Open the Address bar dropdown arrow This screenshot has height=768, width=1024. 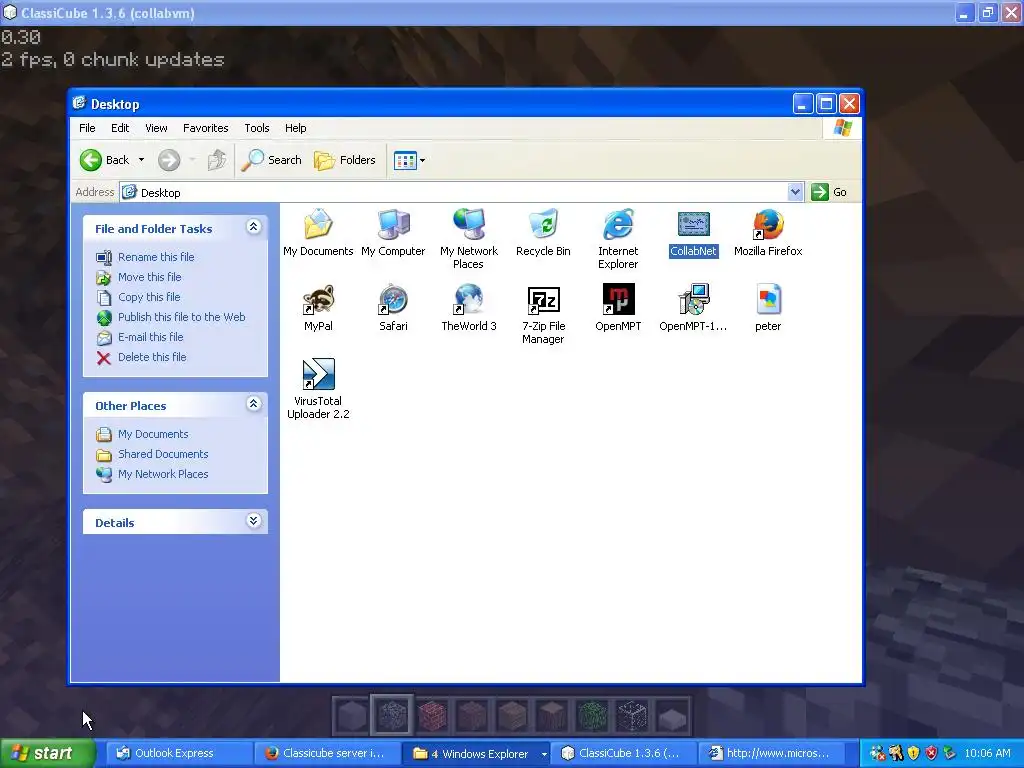(x=795, y=192)
